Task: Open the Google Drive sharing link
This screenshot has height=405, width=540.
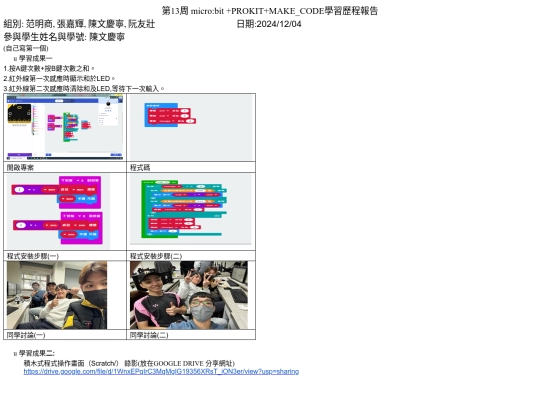Action: coord(161,372)
